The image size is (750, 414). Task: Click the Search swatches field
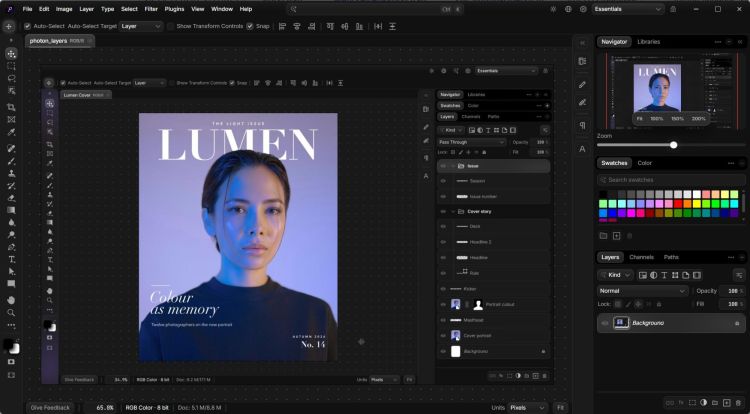671,180
